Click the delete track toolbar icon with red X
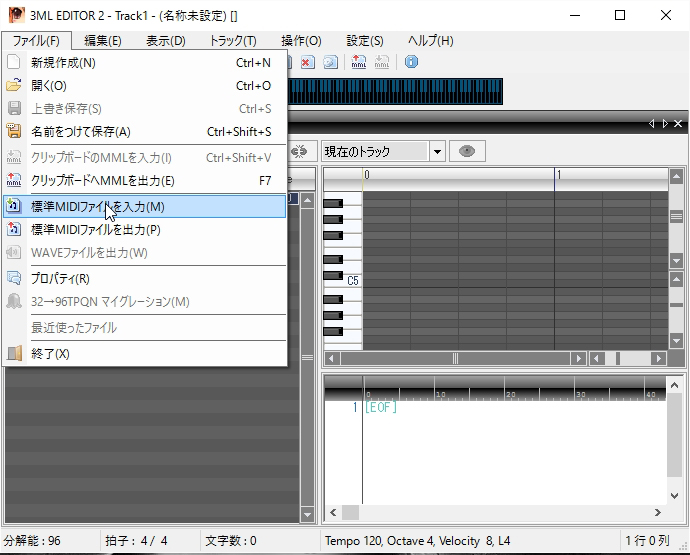690x555 pixels. [x=308, y=62]
